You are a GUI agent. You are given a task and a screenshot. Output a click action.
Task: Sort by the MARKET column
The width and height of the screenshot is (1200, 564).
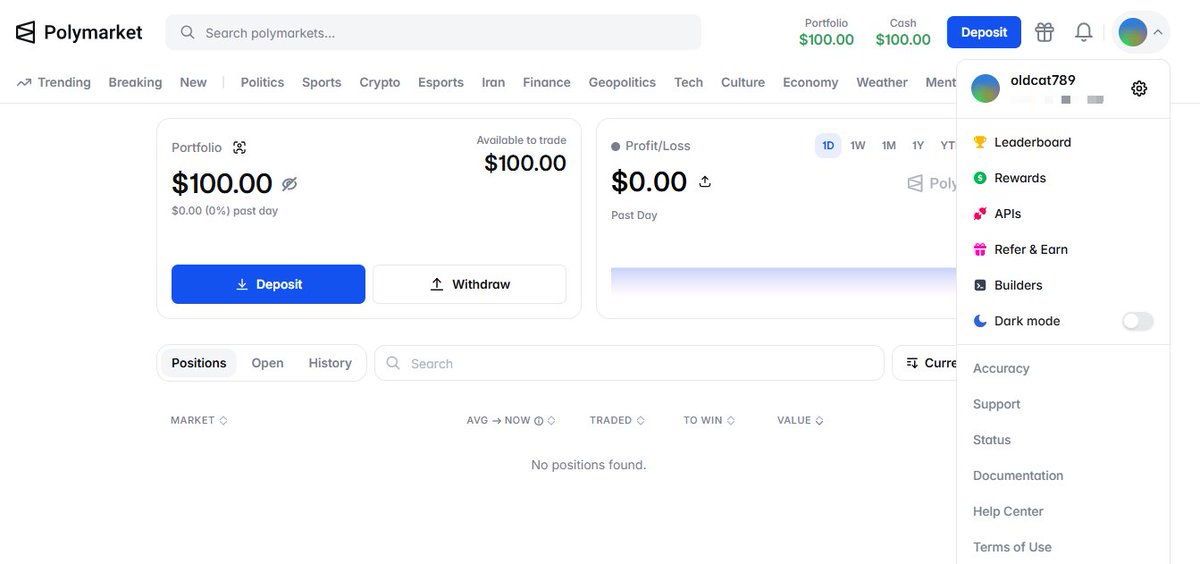(x=199, y=421)
